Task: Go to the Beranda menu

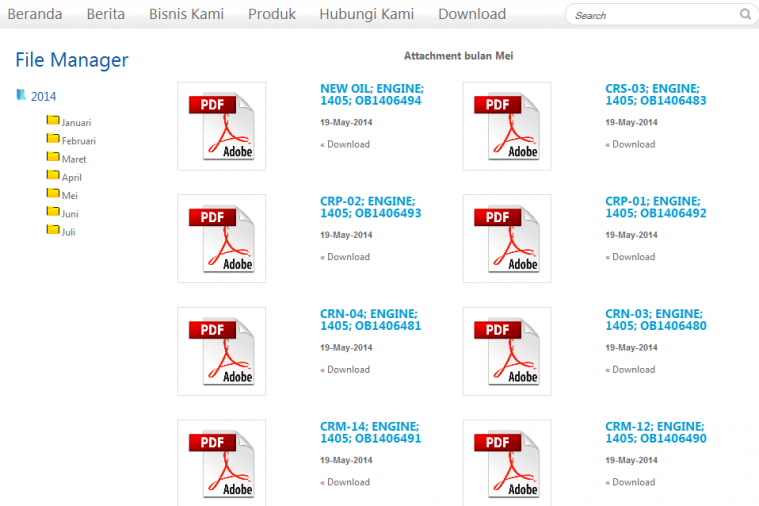Action: (35, 14)
